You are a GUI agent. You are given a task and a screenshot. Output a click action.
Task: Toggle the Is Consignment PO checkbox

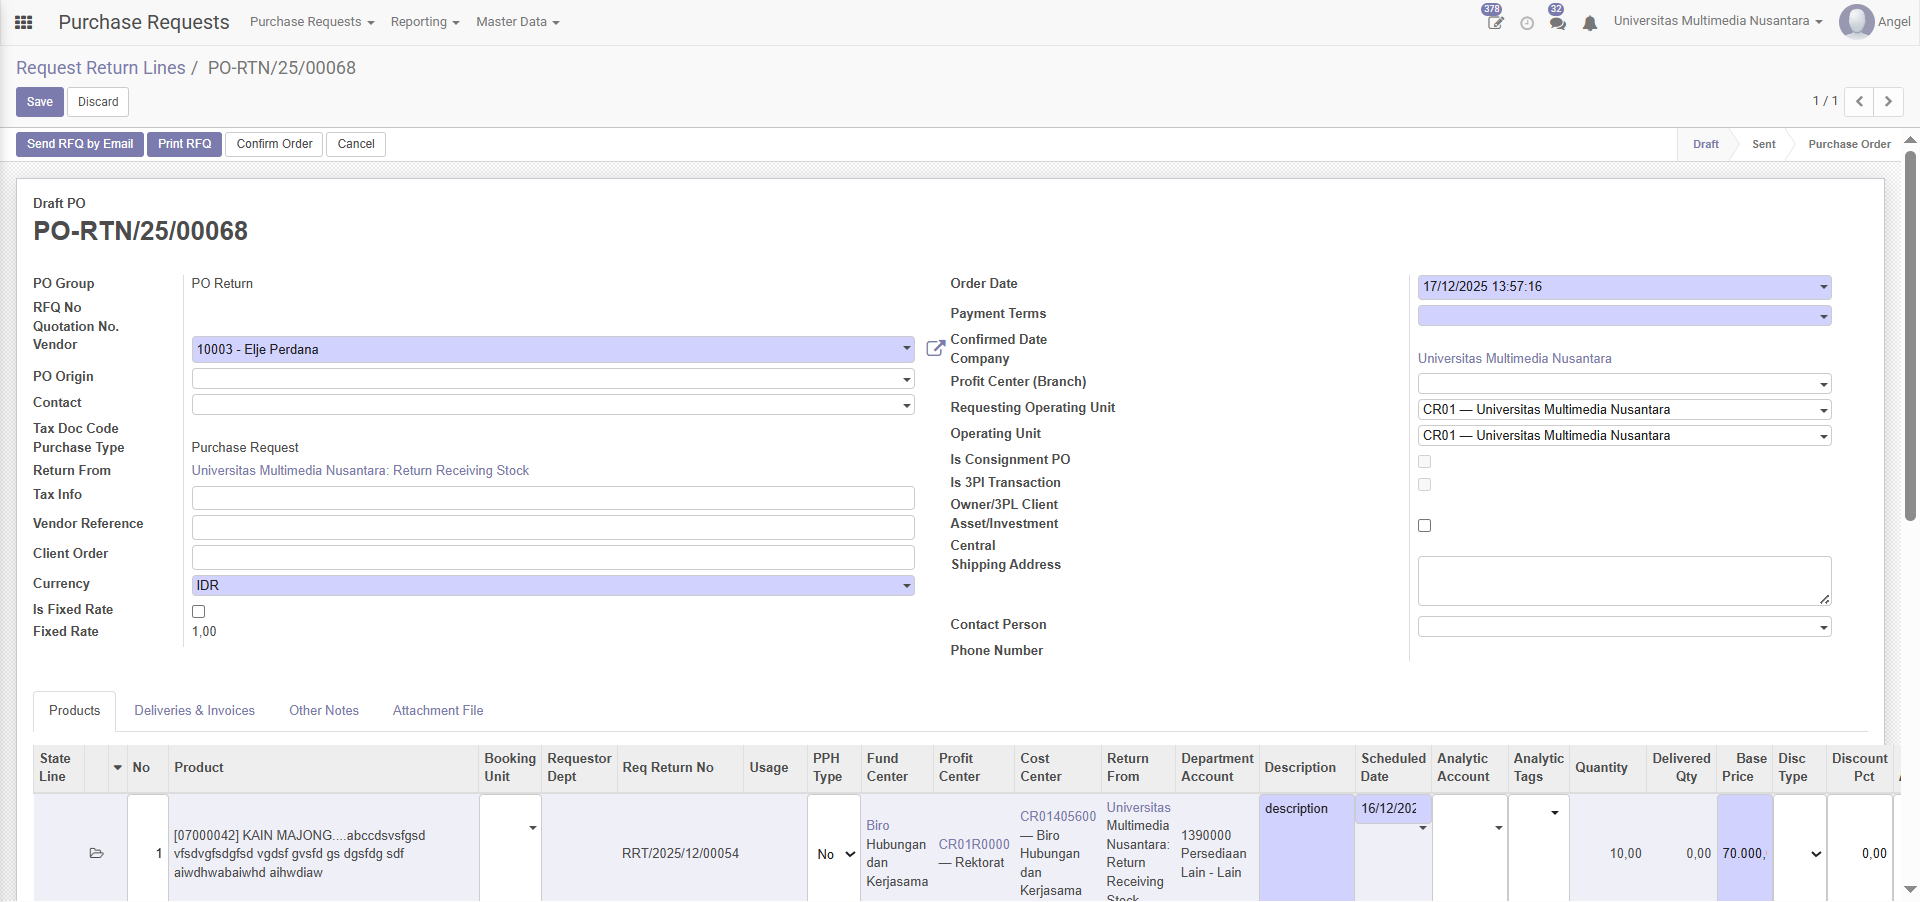point(1424,461)
